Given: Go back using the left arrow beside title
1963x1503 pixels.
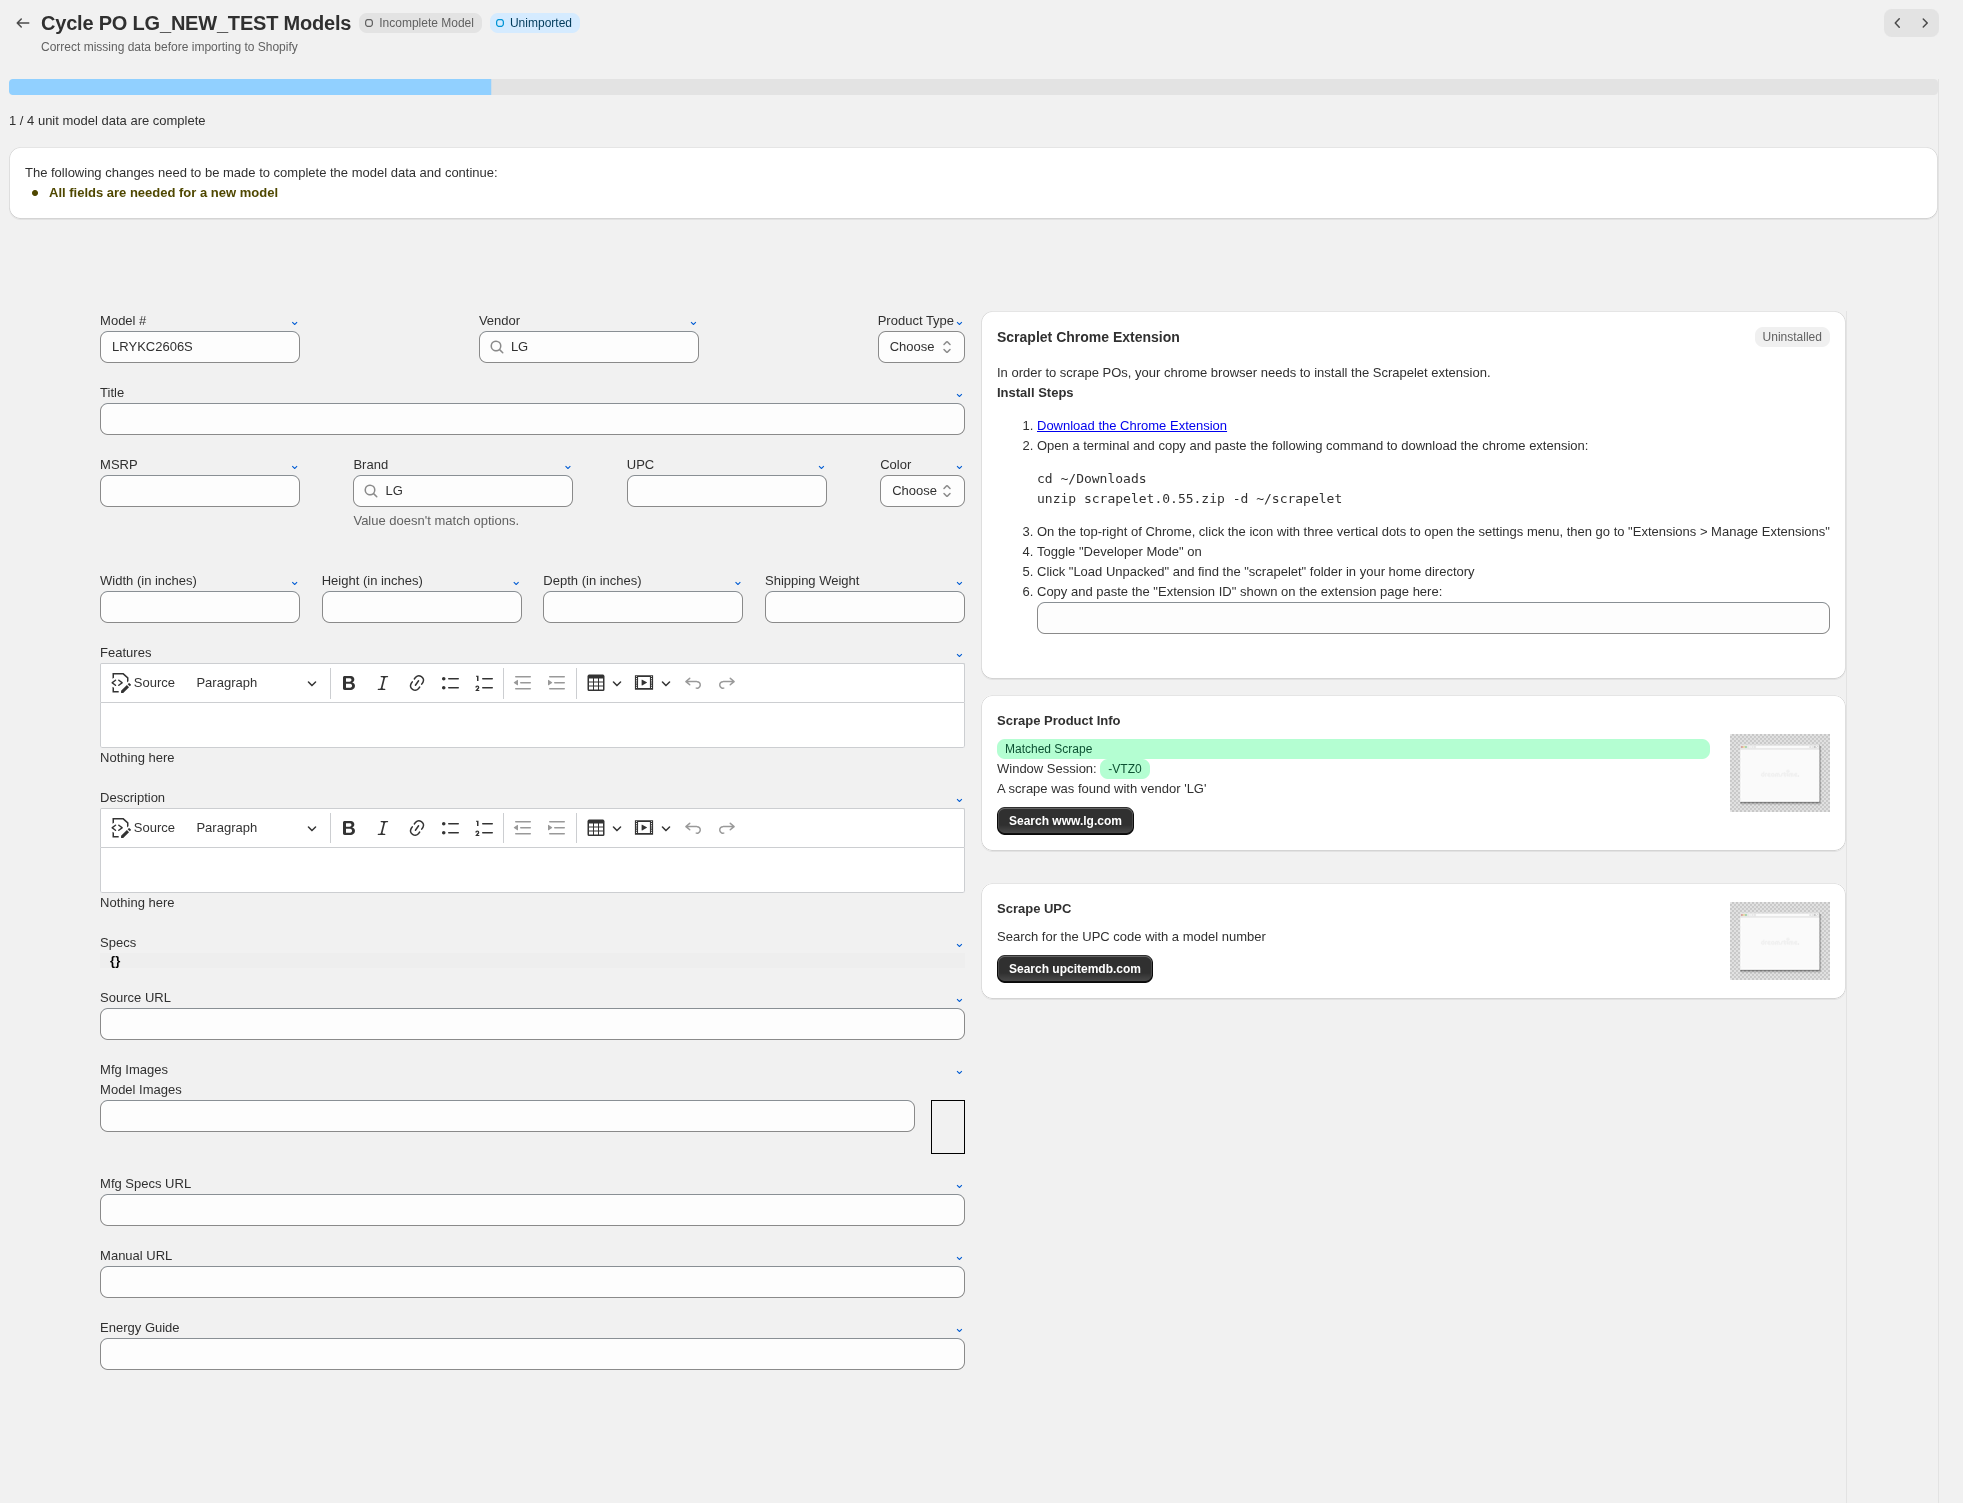Looking at the screenshot, I should [22, 23].
